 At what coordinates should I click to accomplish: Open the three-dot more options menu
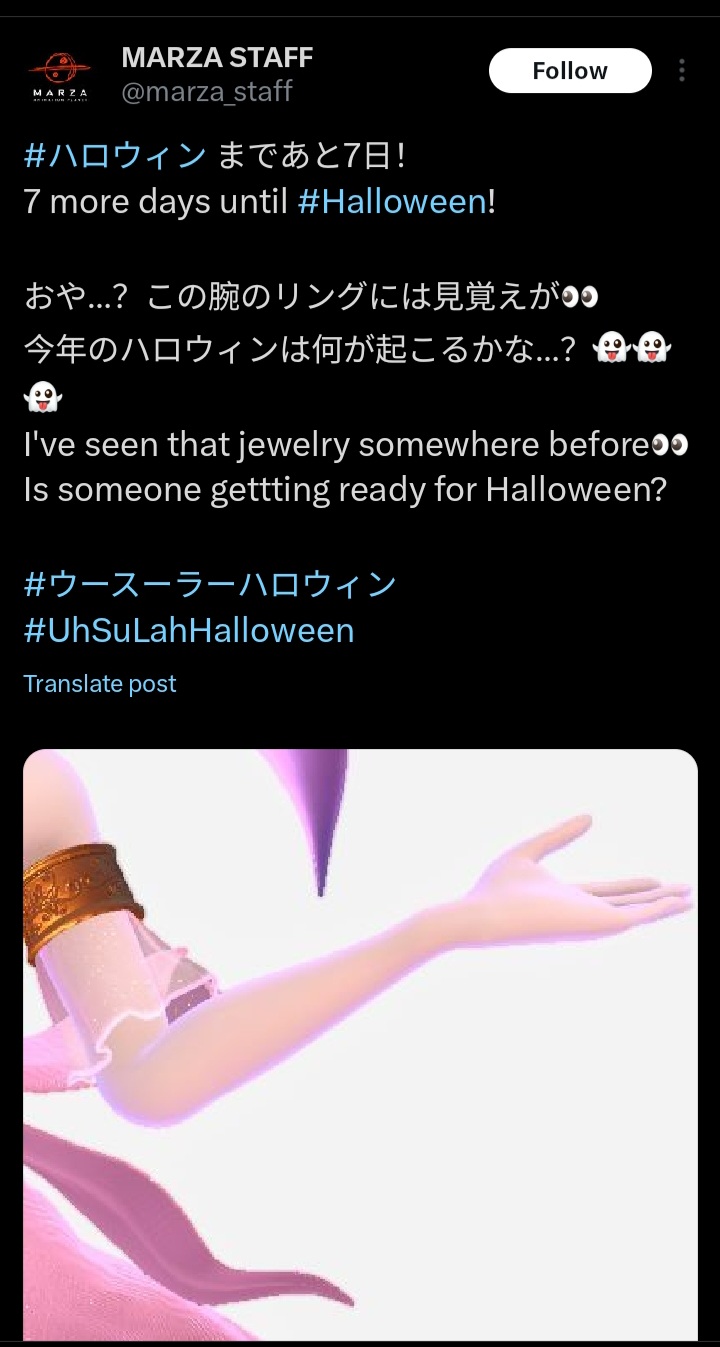click(x=682, y=71)
